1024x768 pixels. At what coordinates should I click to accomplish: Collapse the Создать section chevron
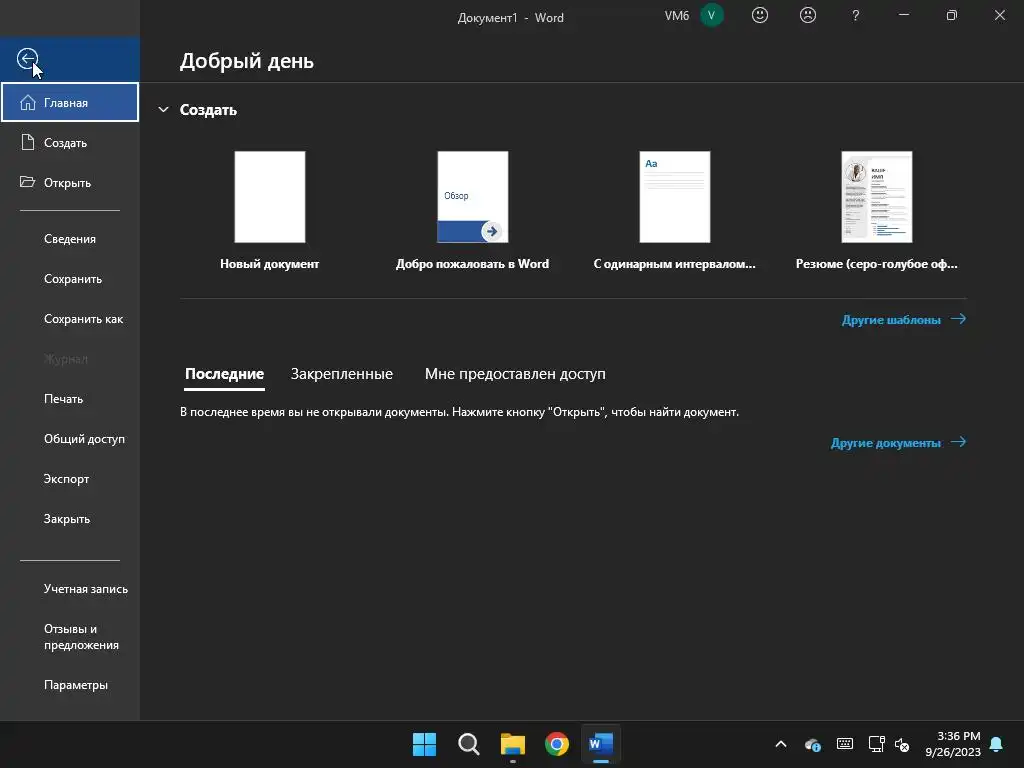tap(163, 110)
